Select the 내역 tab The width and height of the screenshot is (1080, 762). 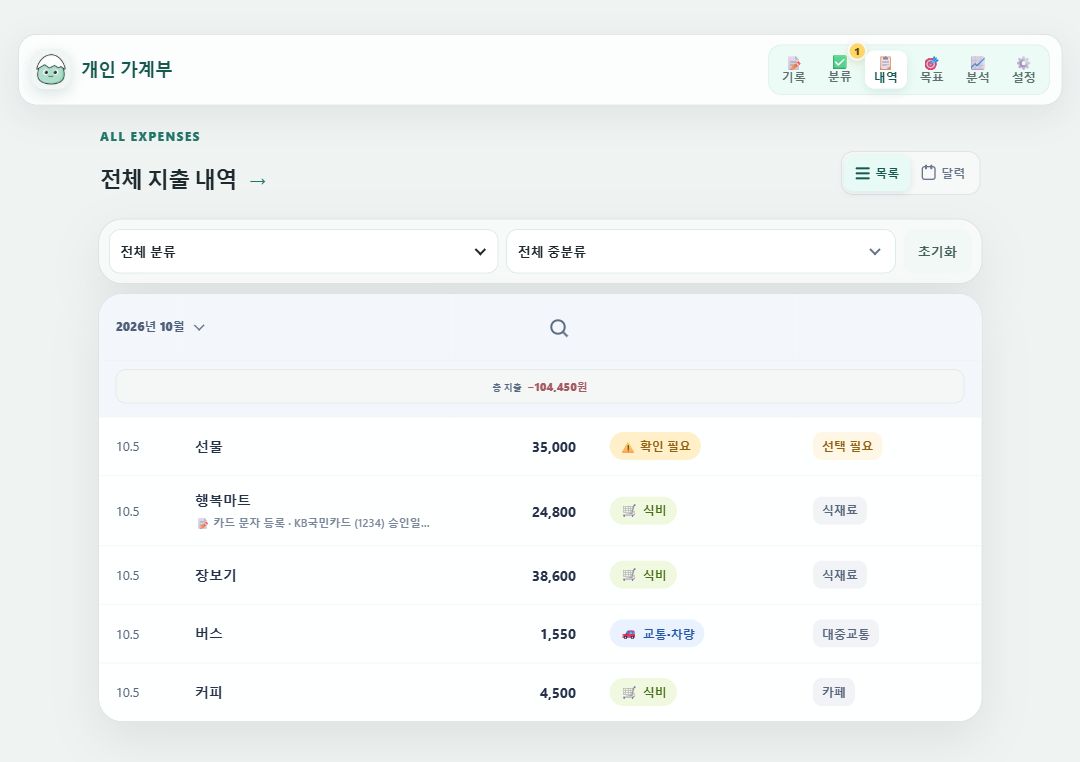point(885,70)
